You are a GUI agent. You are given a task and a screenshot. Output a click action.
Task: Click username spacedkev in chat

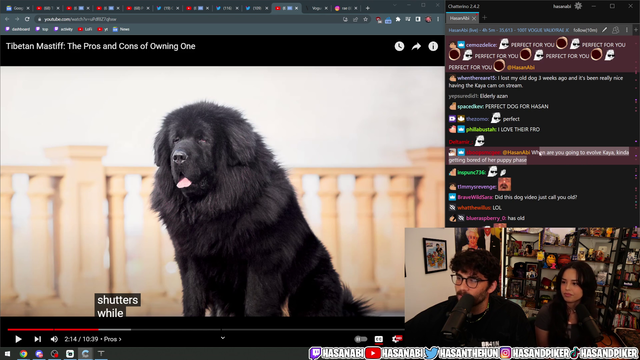(x=470, y=107)
